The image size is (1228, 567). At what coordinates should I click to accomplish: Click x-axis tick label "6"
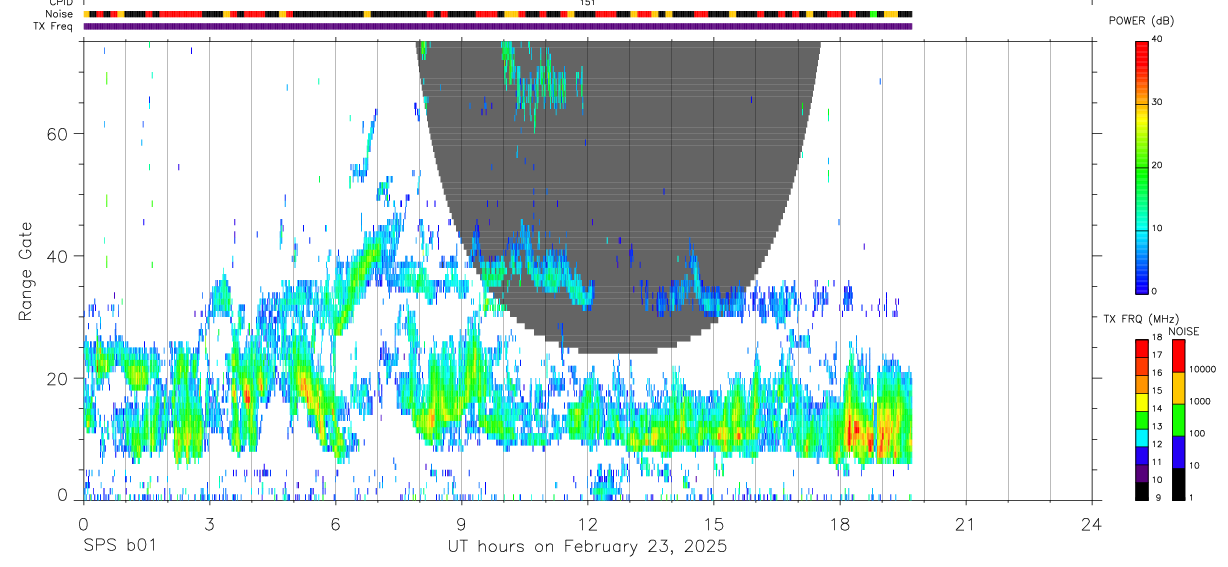[x=335, y=523]
